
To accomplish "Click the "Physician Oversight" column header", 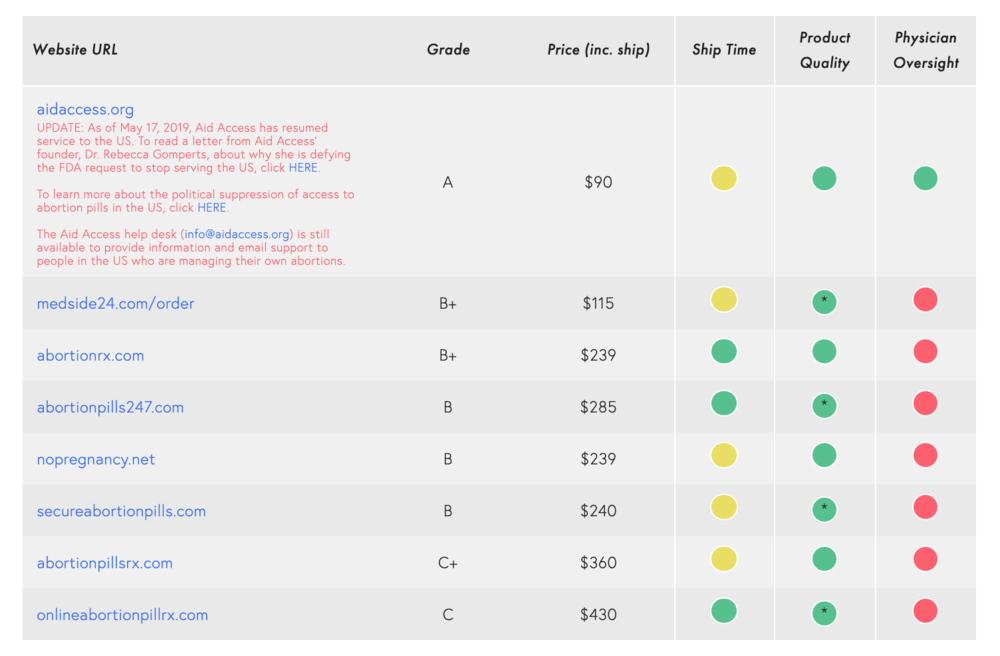I will [x=925, y=50].
